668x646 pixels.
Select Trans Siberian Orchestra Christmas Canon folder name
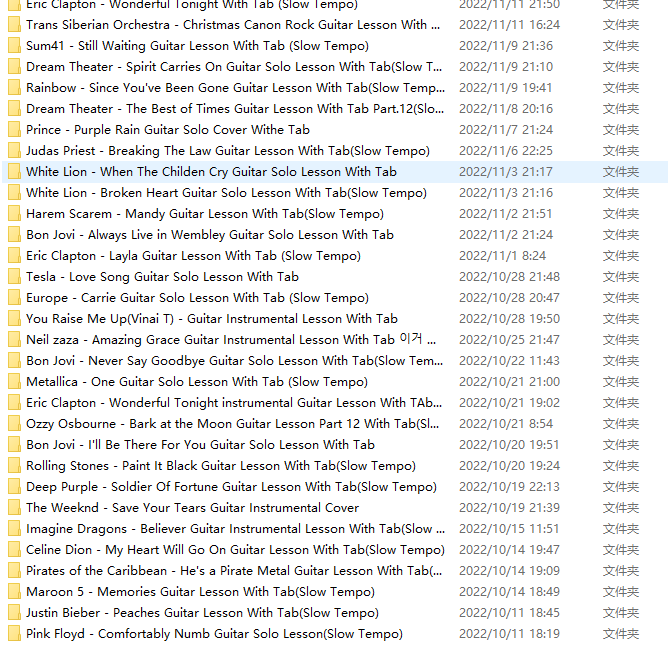pos(233,25)
